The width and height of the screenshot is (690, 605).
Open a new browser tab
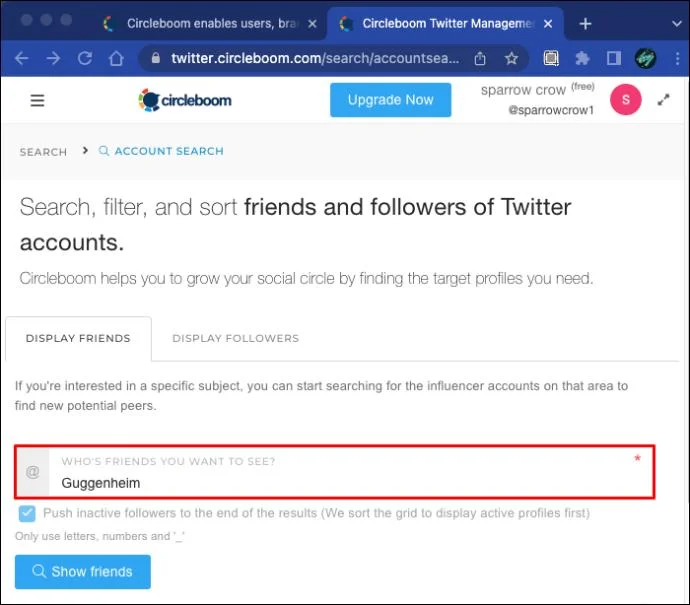[585, 24]
